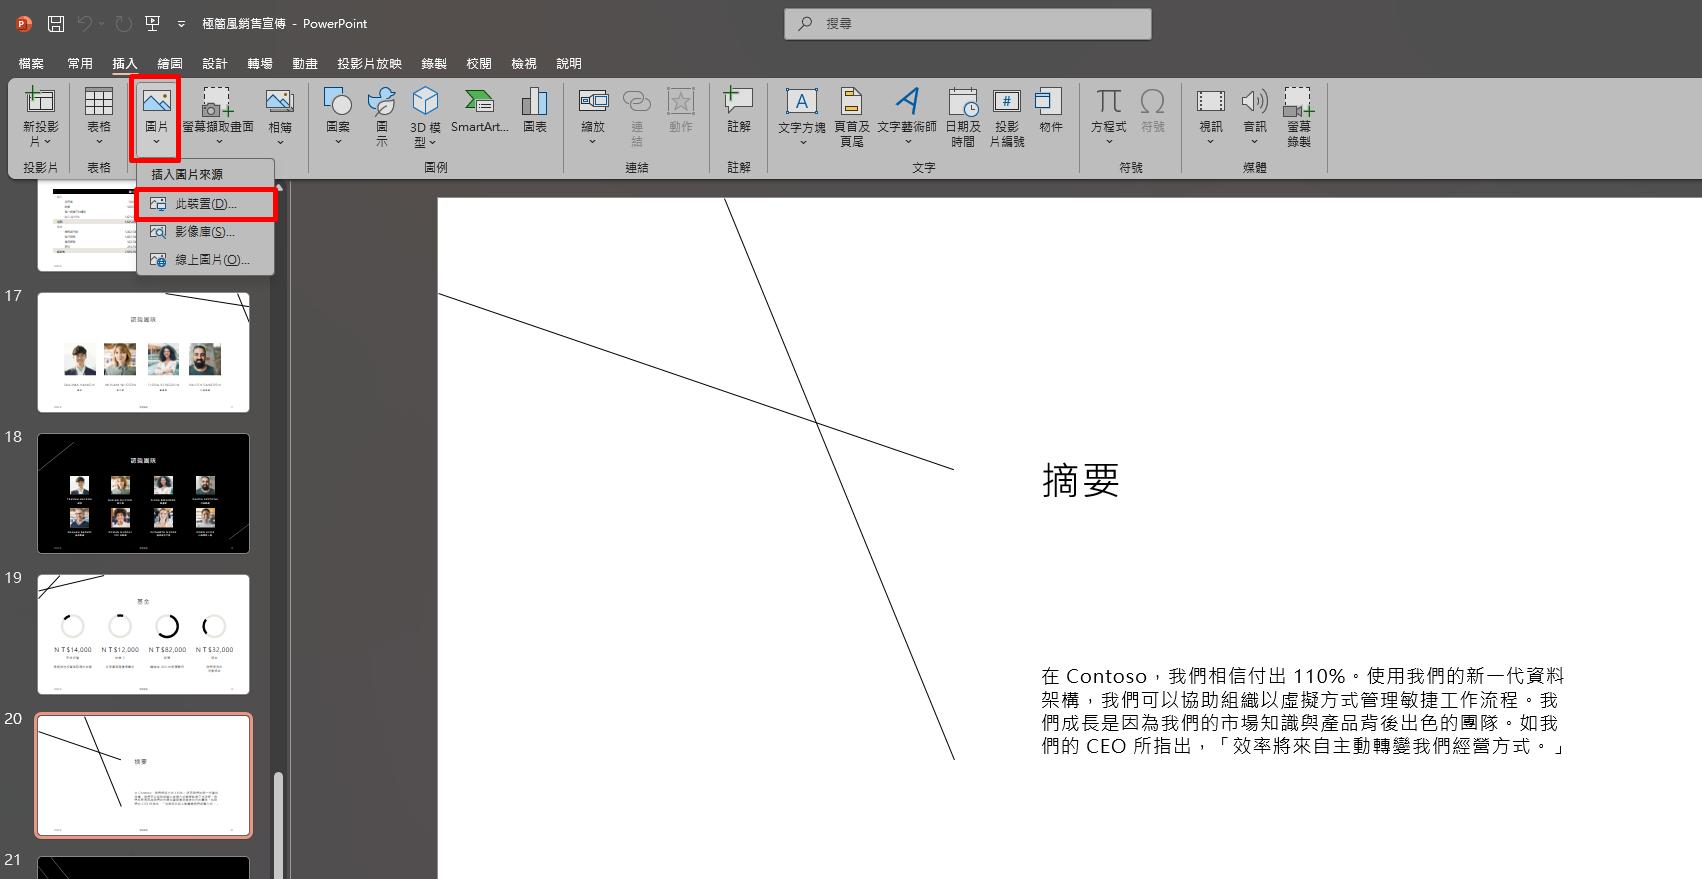Open the 錄製 Record tab
Image resolution: width=1702 pixels, height=879 pixels.
tap(434, 63)
